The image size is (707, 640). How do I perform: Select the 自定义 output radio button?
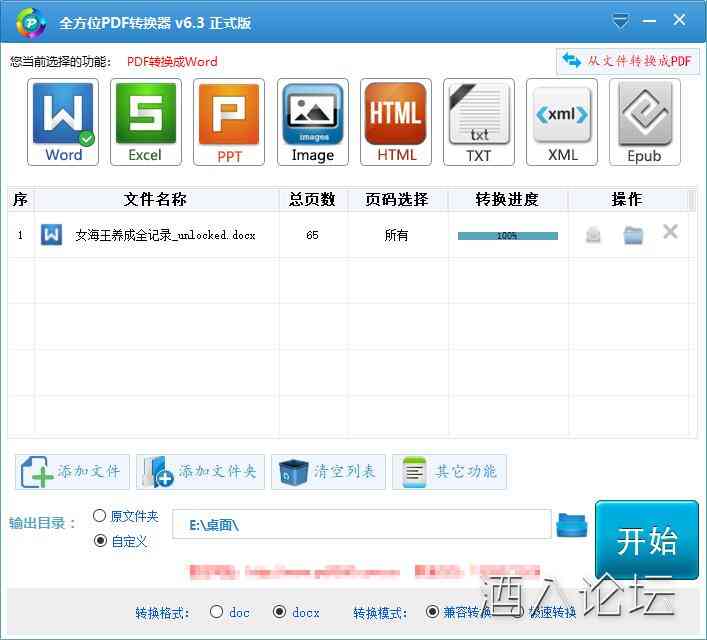click(x=100, y=540)
